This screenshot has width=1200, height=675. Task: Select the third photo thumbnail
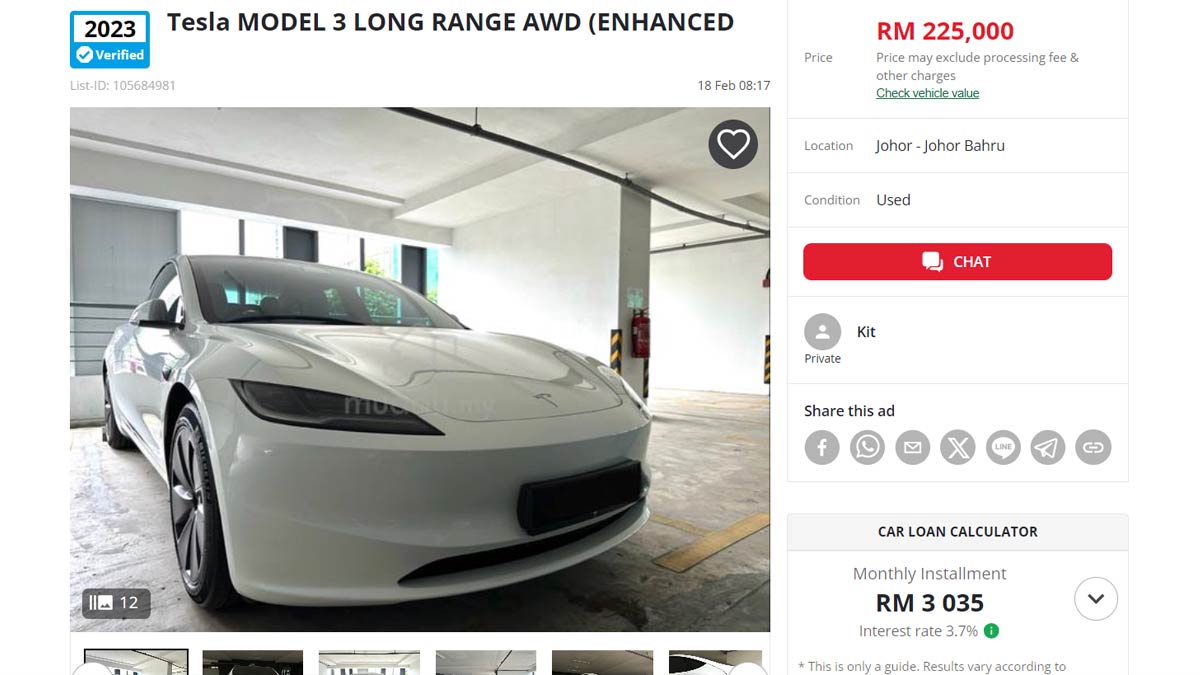point(369,662)
